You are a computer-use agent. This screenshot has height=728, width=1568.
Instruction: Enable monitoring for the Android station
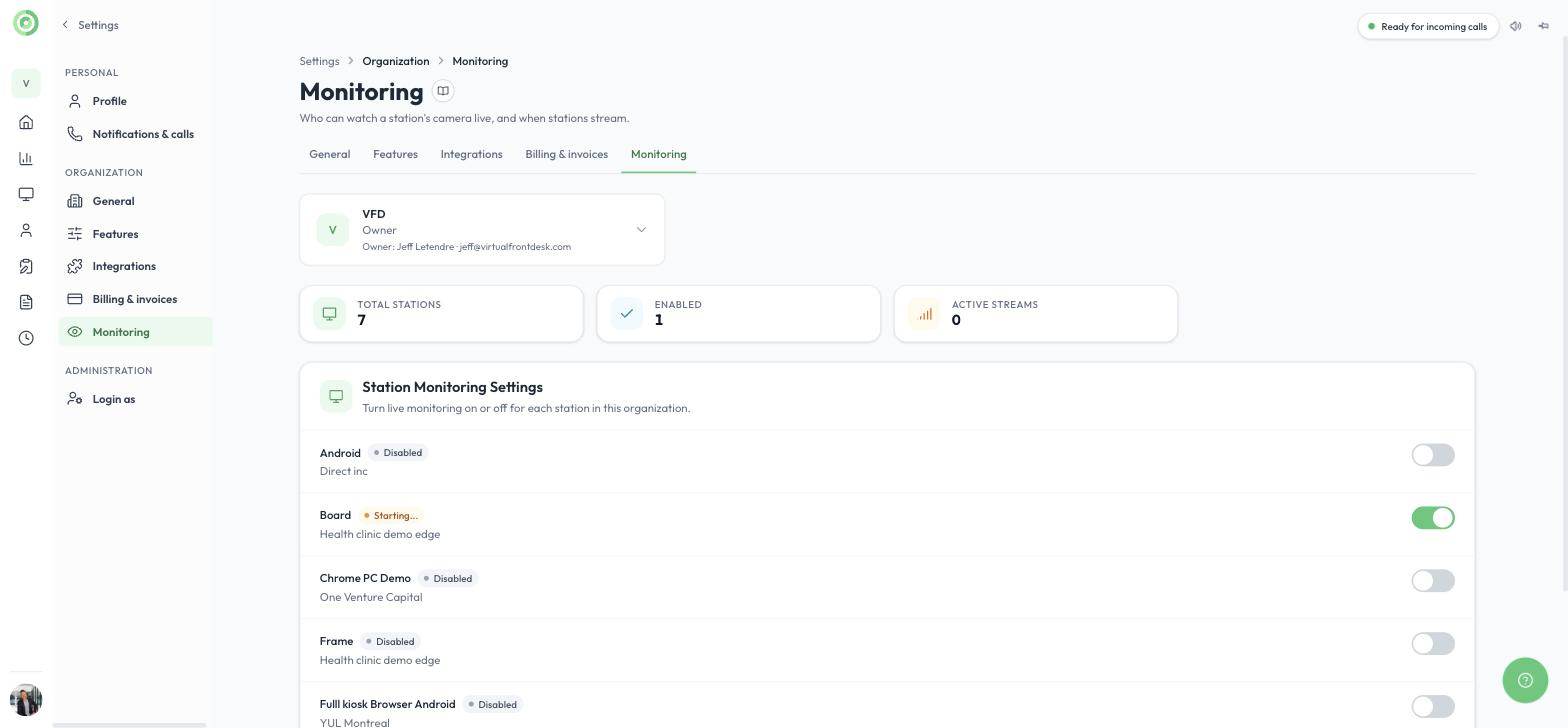1433,455
